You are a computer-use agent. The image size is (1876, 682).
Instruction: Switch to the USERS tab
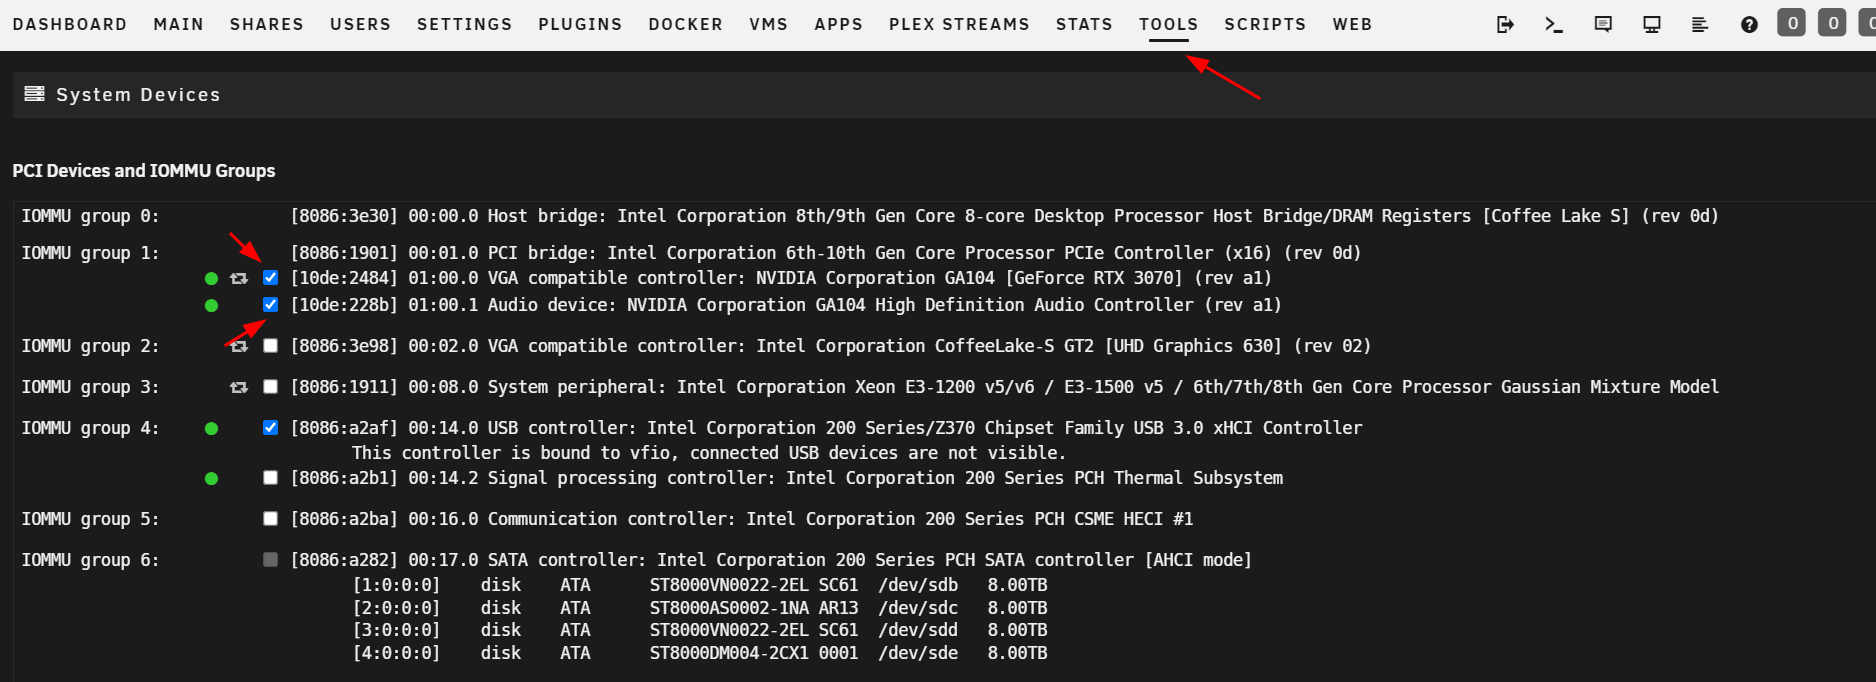361,24
